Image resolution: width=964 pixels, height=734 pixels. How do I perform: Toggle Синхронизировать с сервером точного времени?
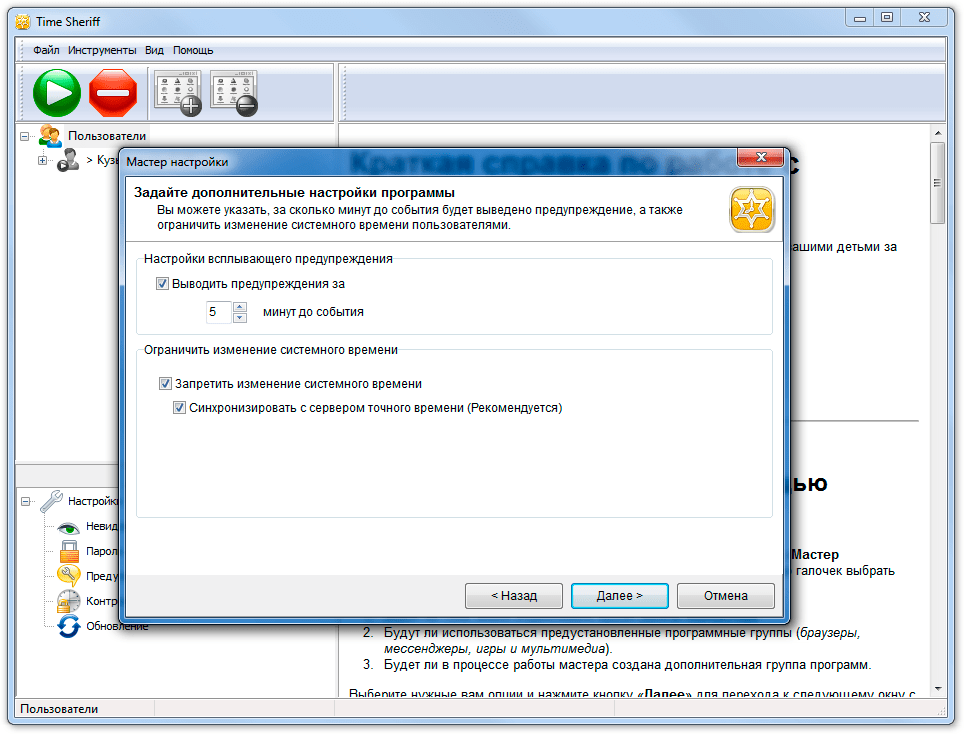pos(179,408)
